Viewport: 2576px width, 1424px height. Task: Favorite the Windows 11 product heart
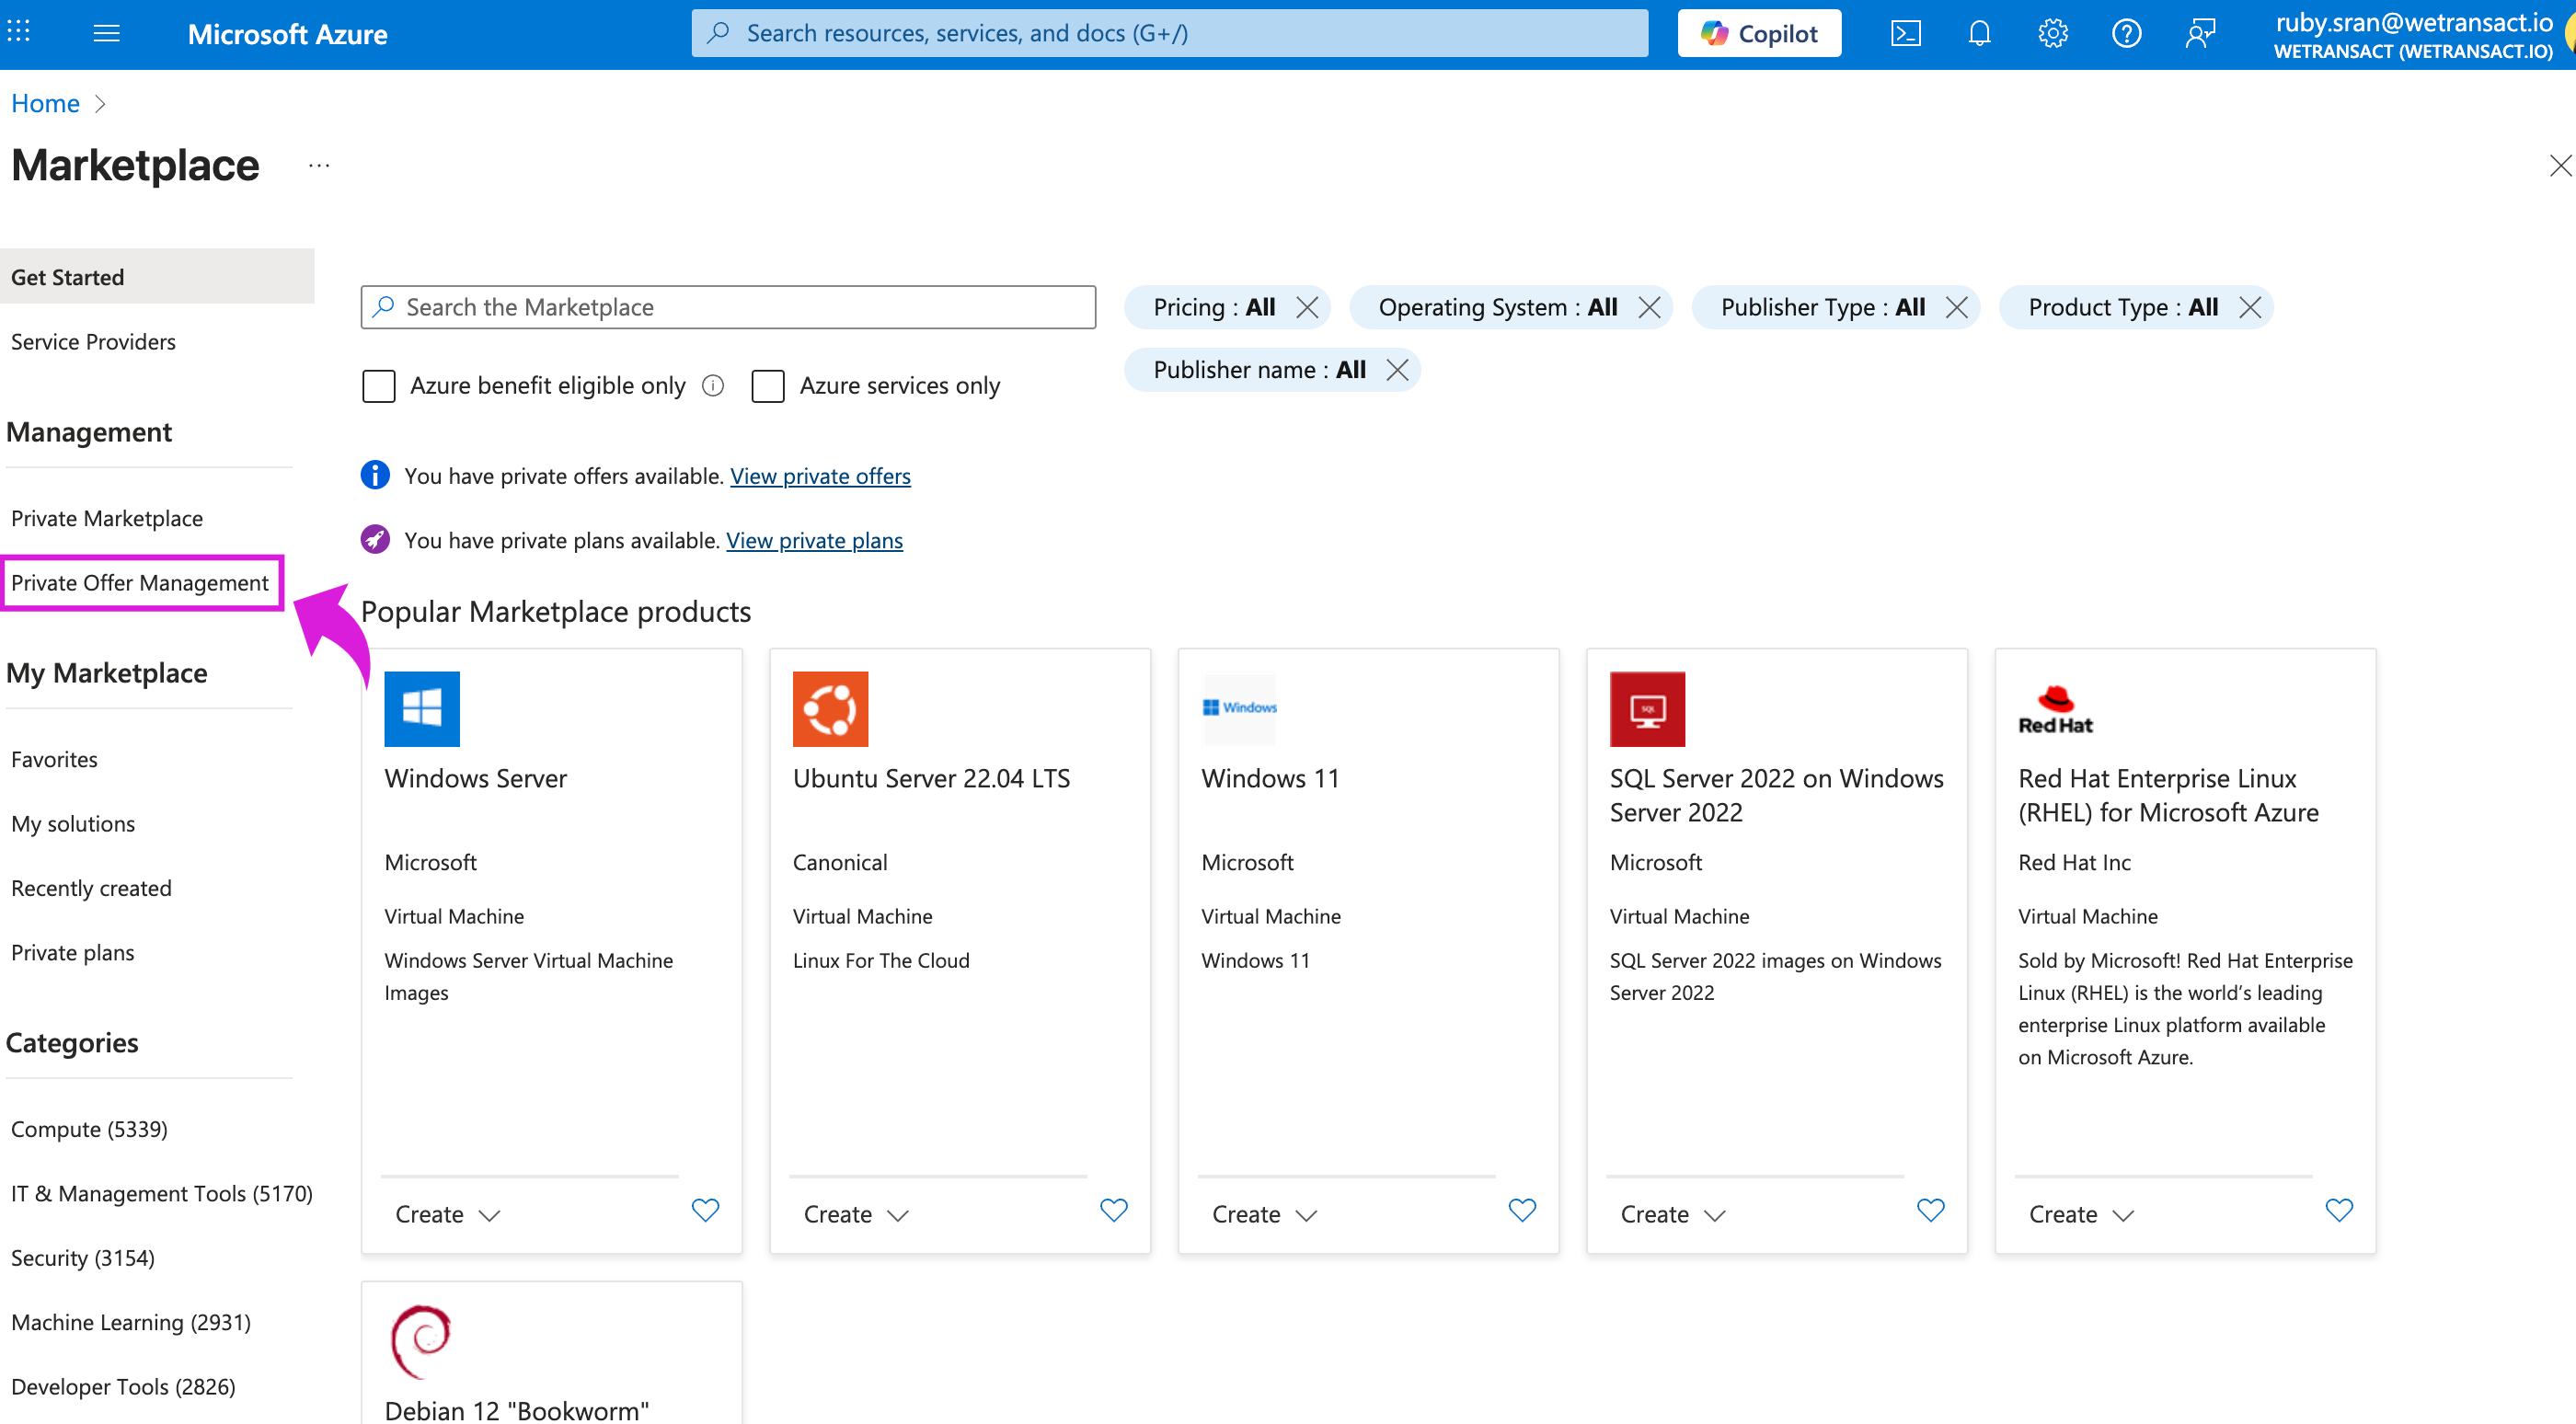point(1522,1210)
